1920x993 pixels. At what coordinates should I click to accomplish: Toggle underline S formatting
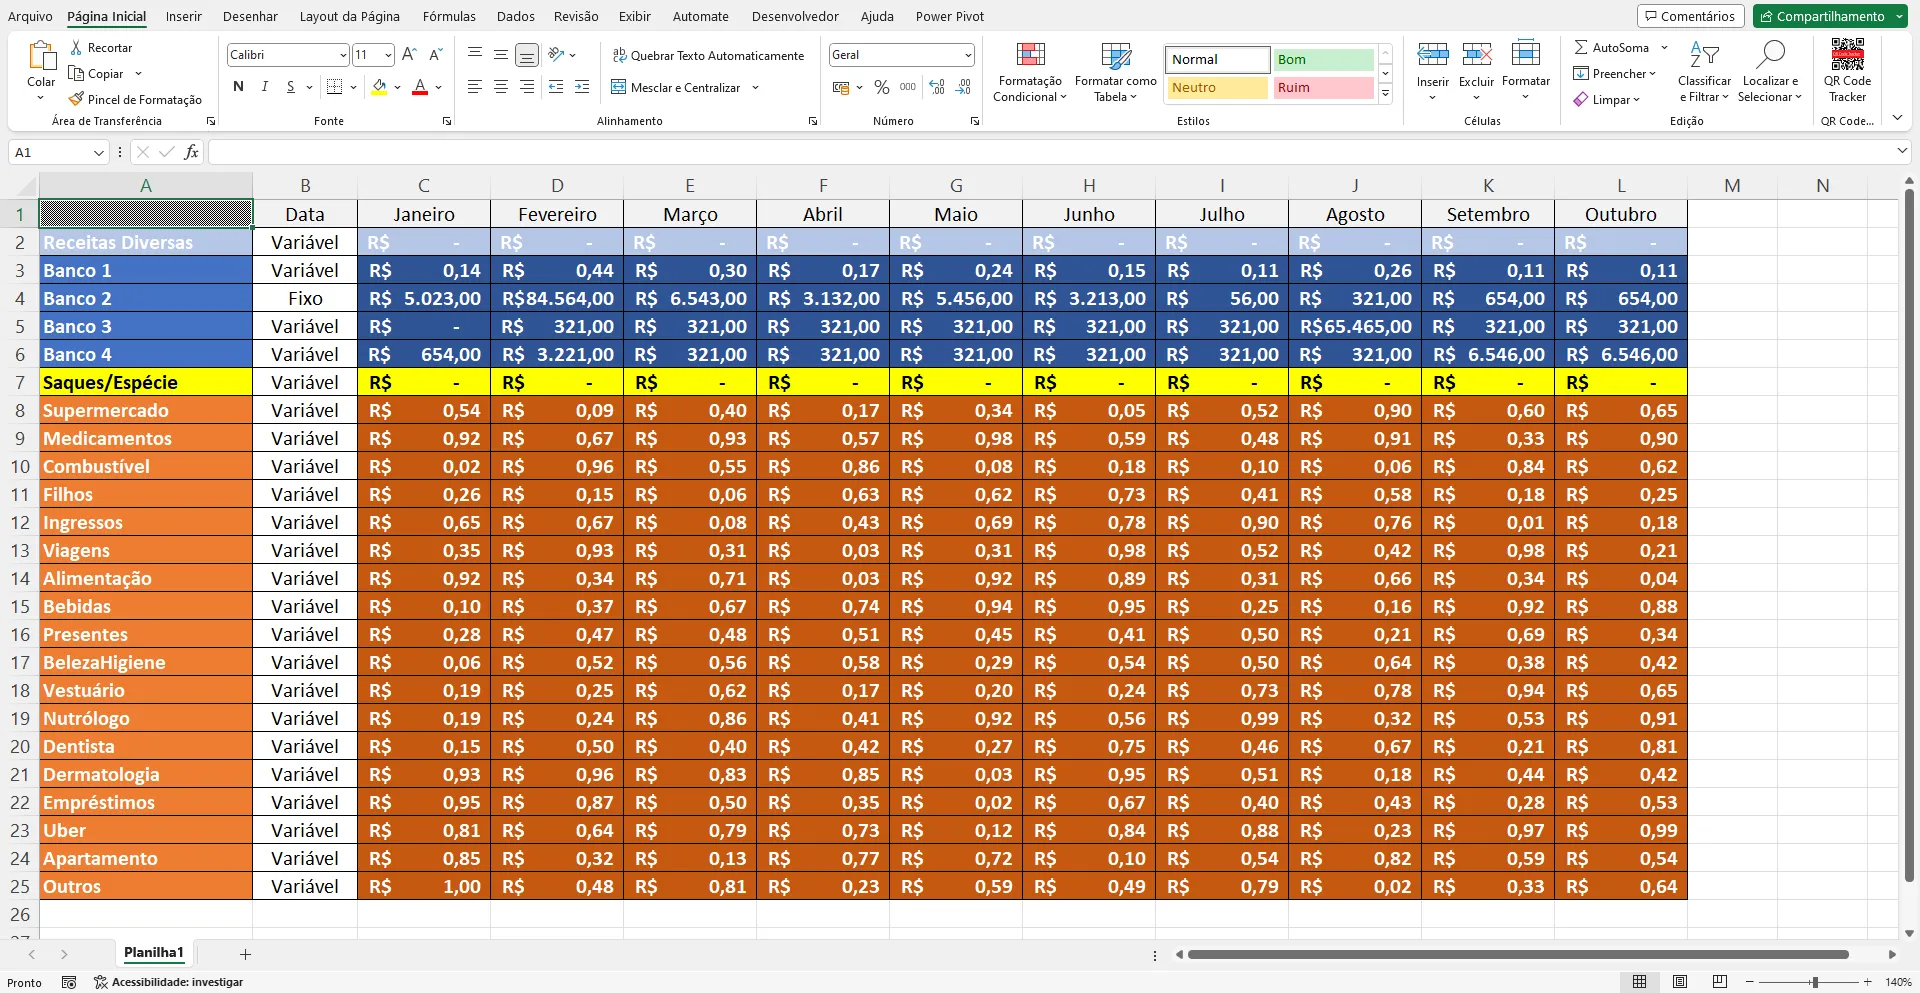290,87
